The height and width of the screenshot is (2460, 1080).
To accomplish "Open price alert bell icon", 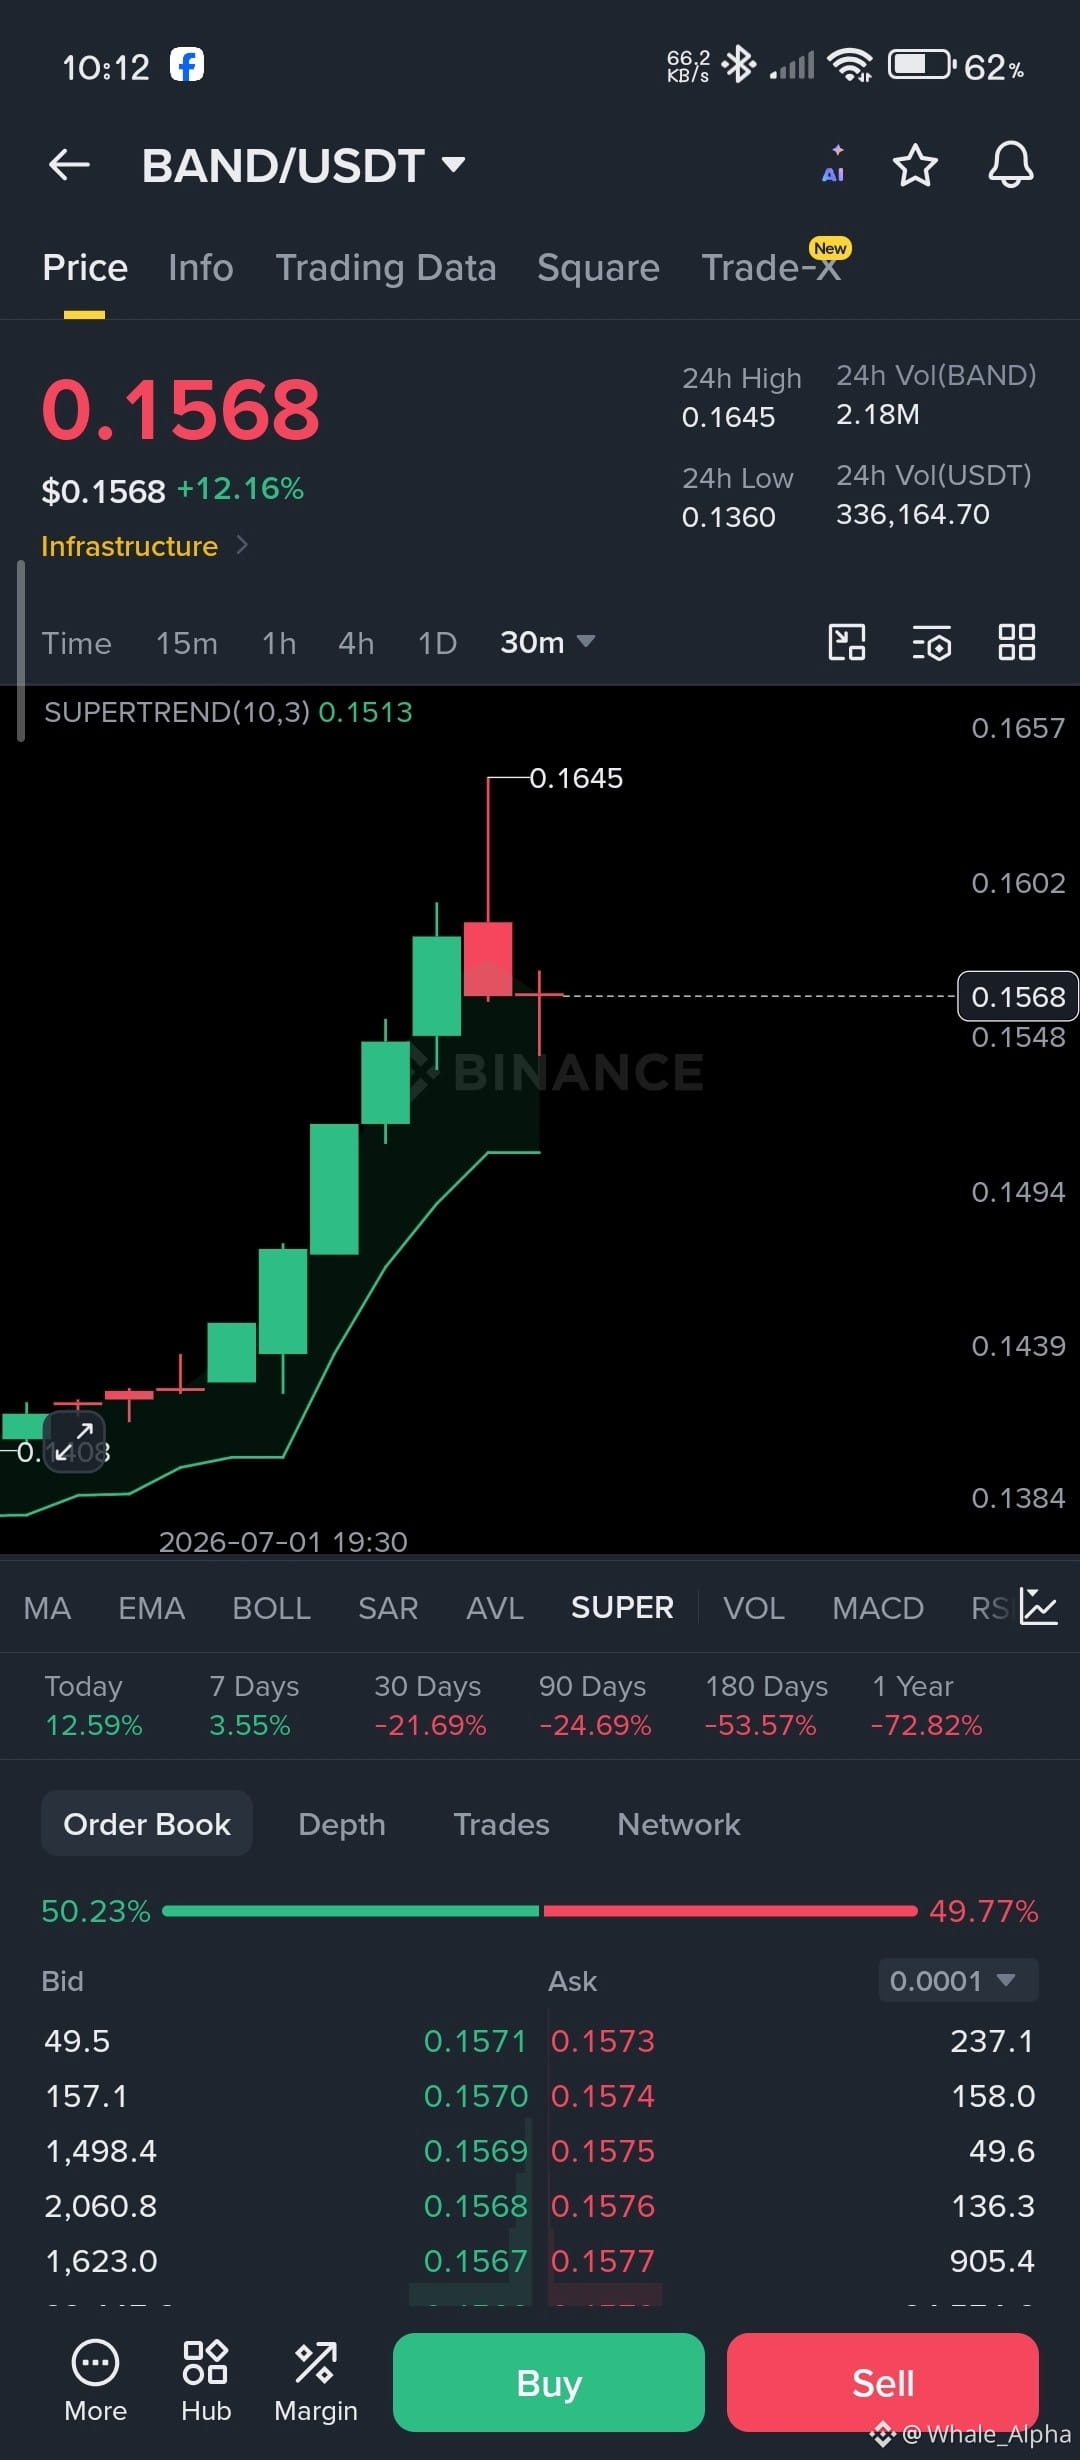I will 1010,165.
